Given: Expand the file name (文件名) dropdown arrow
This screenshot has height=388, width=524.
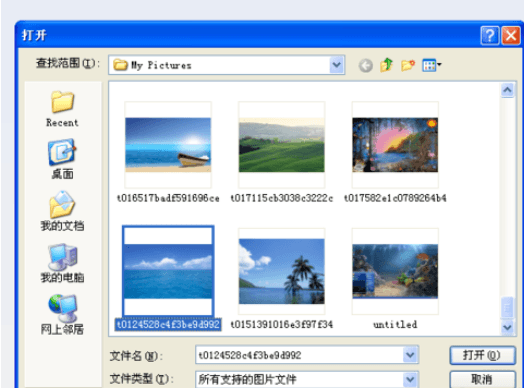Looking at the screenshot, I should coord(410,355).
